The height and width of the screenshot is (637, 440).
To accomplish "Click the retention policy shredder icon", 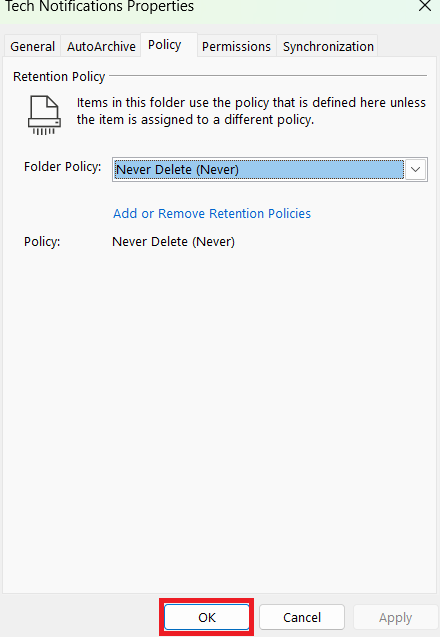I will click(x=44, y=115).
